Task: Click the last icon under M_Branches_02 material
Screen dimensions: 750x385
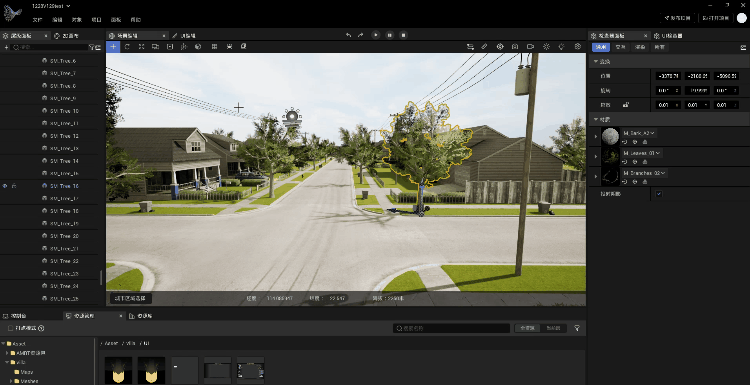Action: 645,182
